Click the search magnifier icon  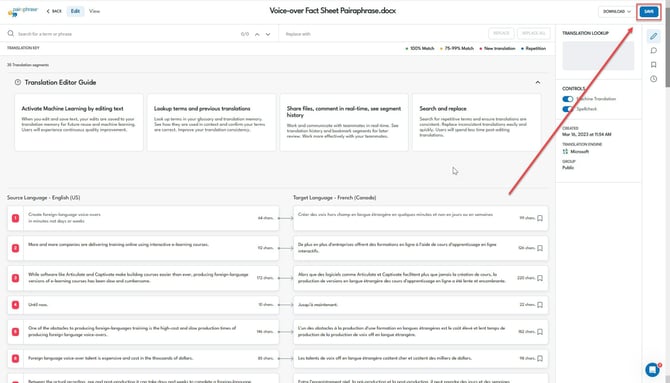11,33
